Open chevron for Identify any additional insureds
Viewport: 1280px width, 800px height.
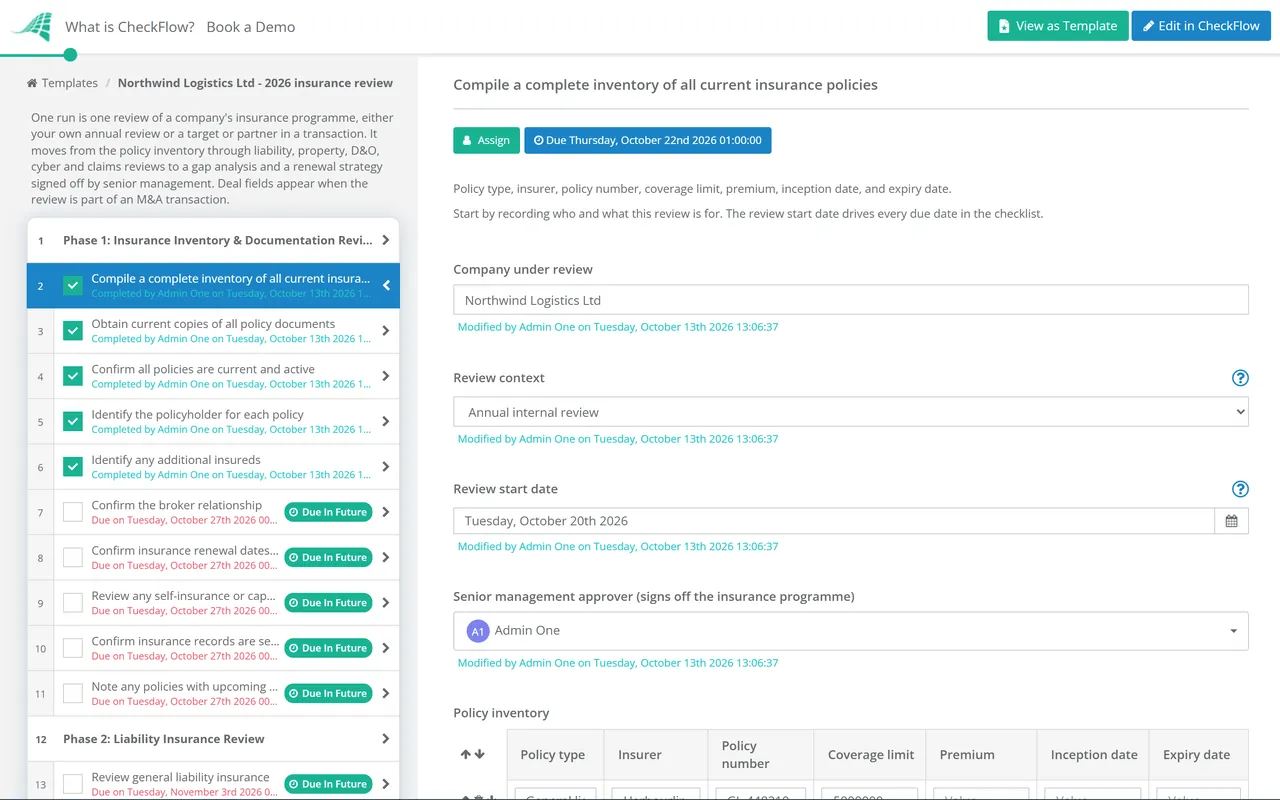pyautogui.click(x=386, y=467)
